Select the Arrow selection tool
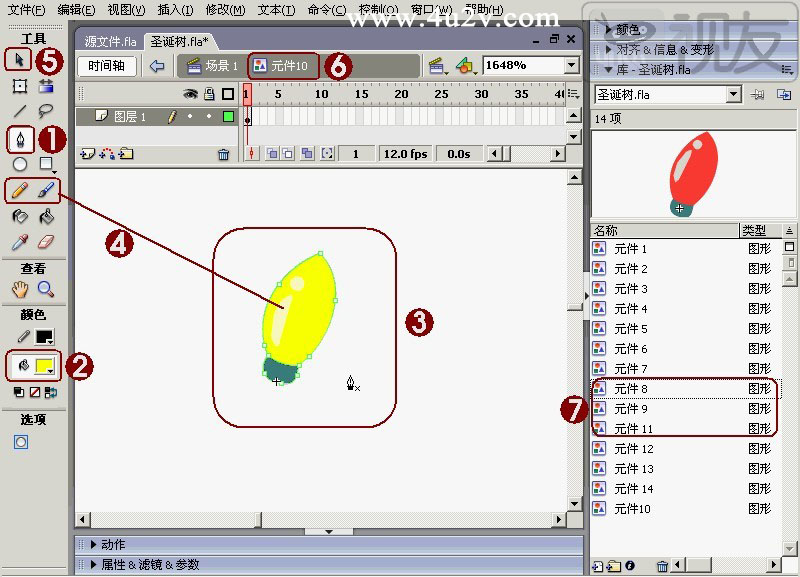Viewport: 800px width, 577px height. (19, 60)
